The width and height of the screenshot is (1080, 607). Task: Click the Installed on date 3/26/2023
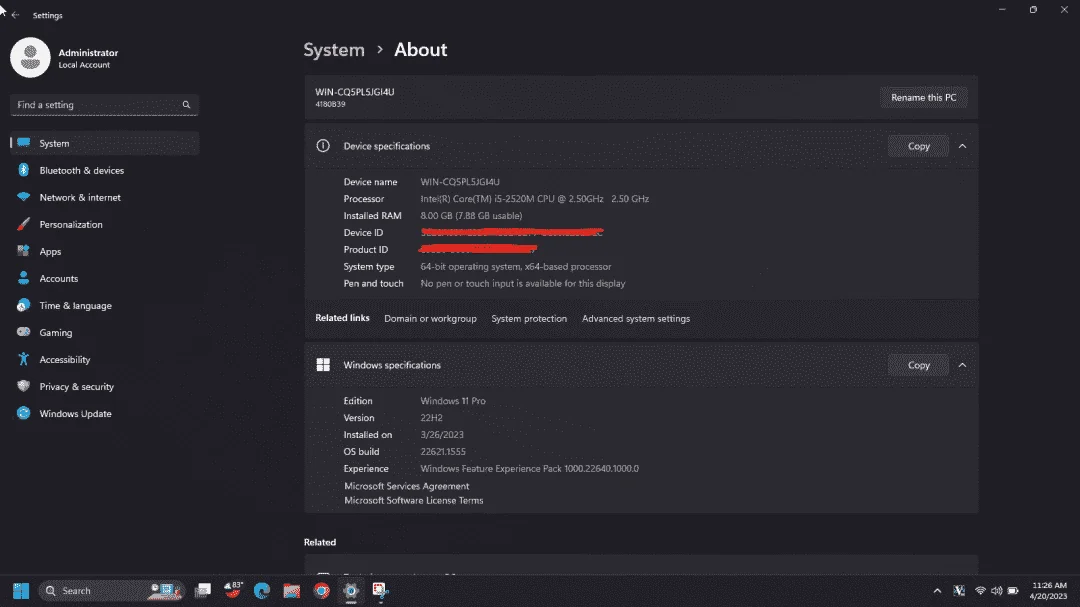442,435
